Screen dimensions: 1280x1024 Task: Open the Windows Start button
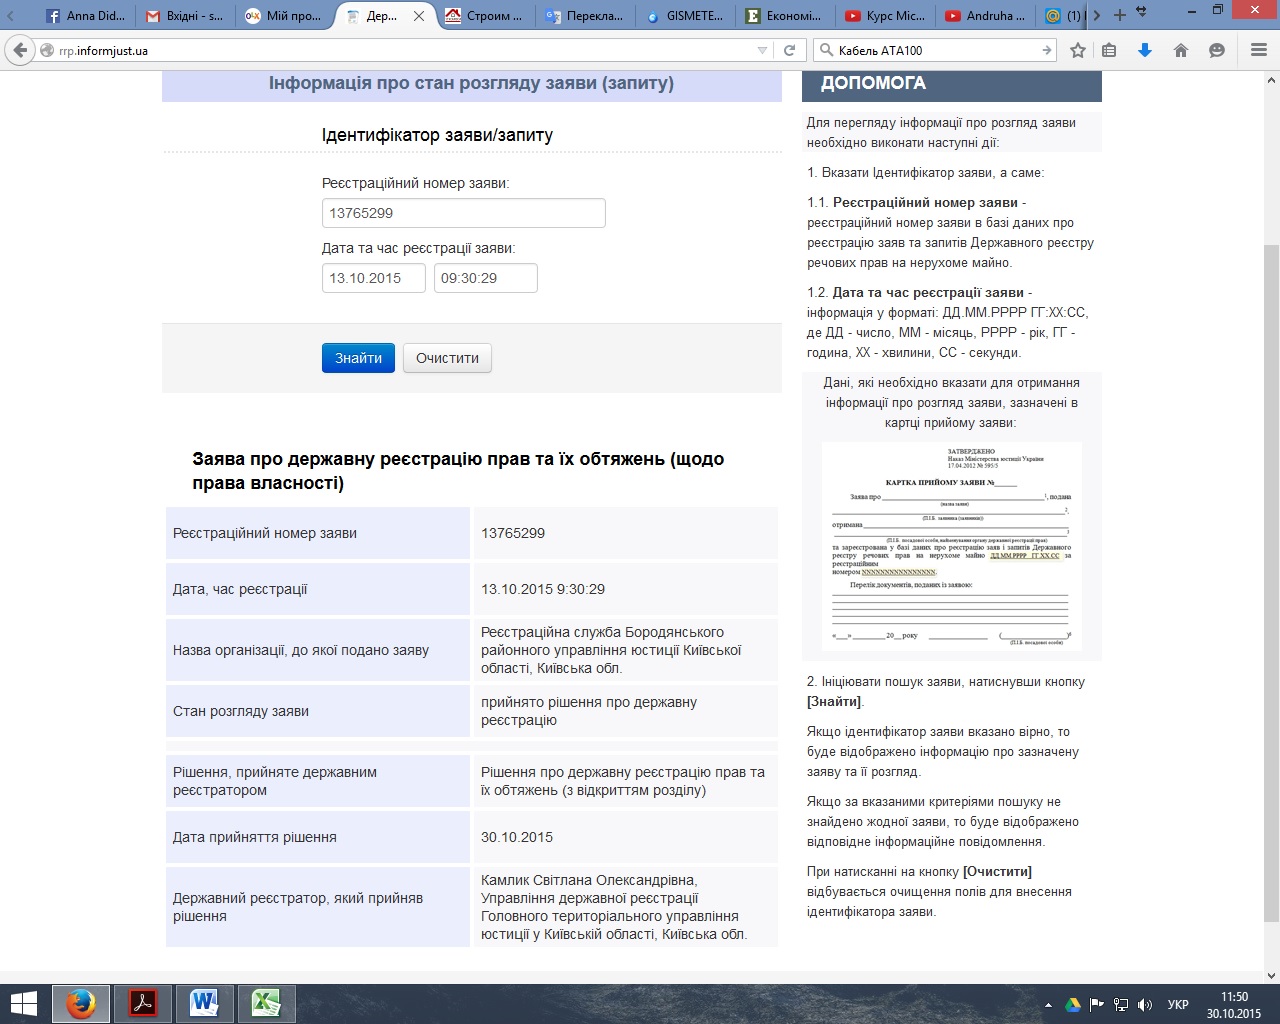(x=23, y=1004)
